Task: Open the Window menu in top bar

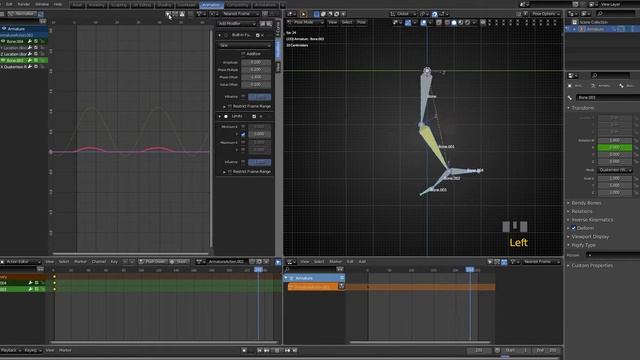Action: (x=42, y=4)
